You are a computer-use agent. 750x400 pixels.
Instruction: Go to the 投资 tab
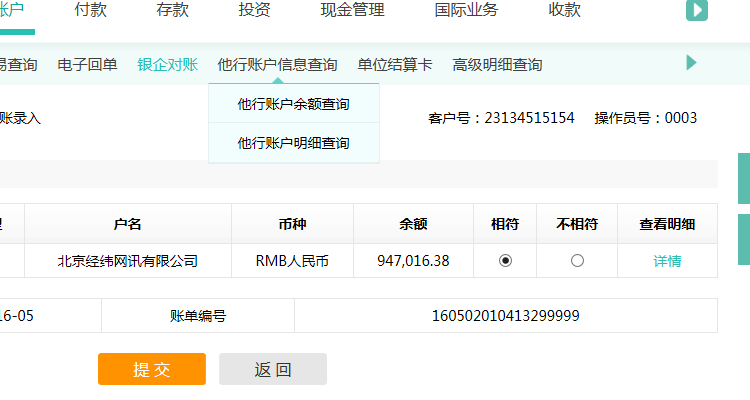coord(254,10)
